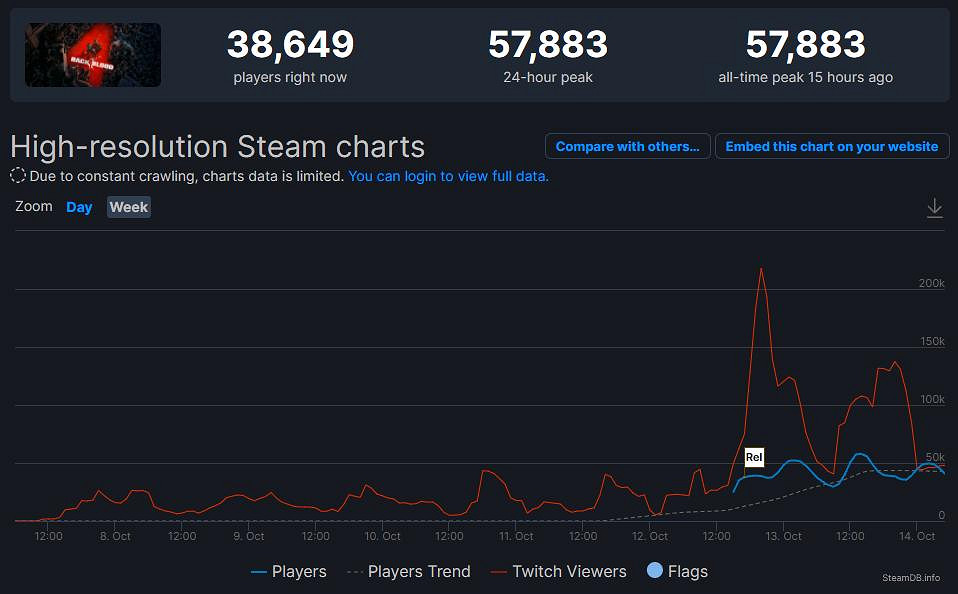Switch zoom to Day view
The width and height of the screenshot is (958, 594).
coord(79,207)
